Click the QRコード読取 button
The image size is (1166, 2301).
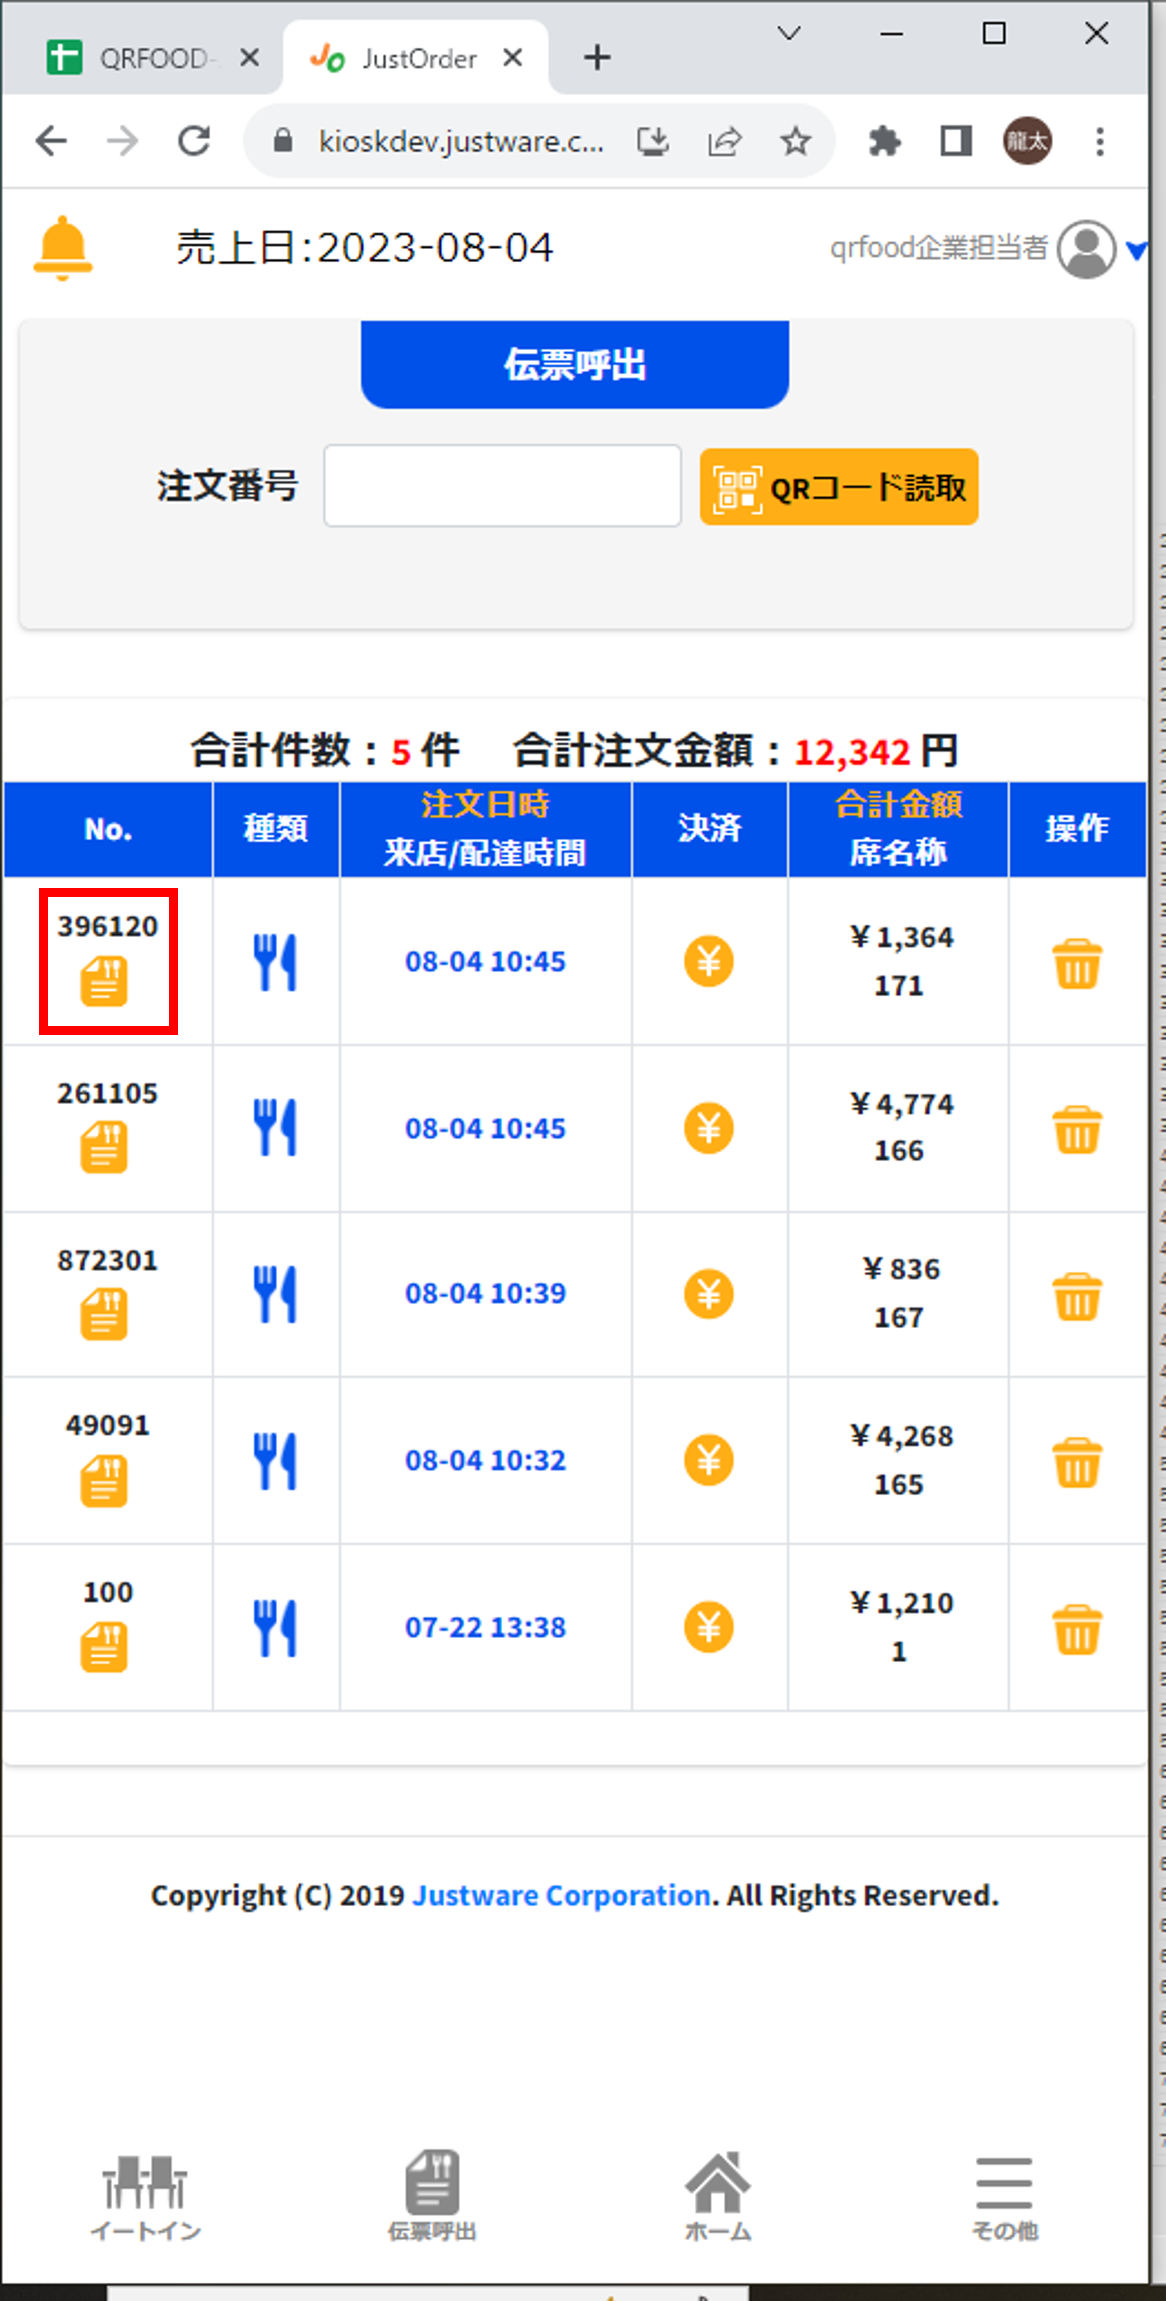click(x=839, y=487)
